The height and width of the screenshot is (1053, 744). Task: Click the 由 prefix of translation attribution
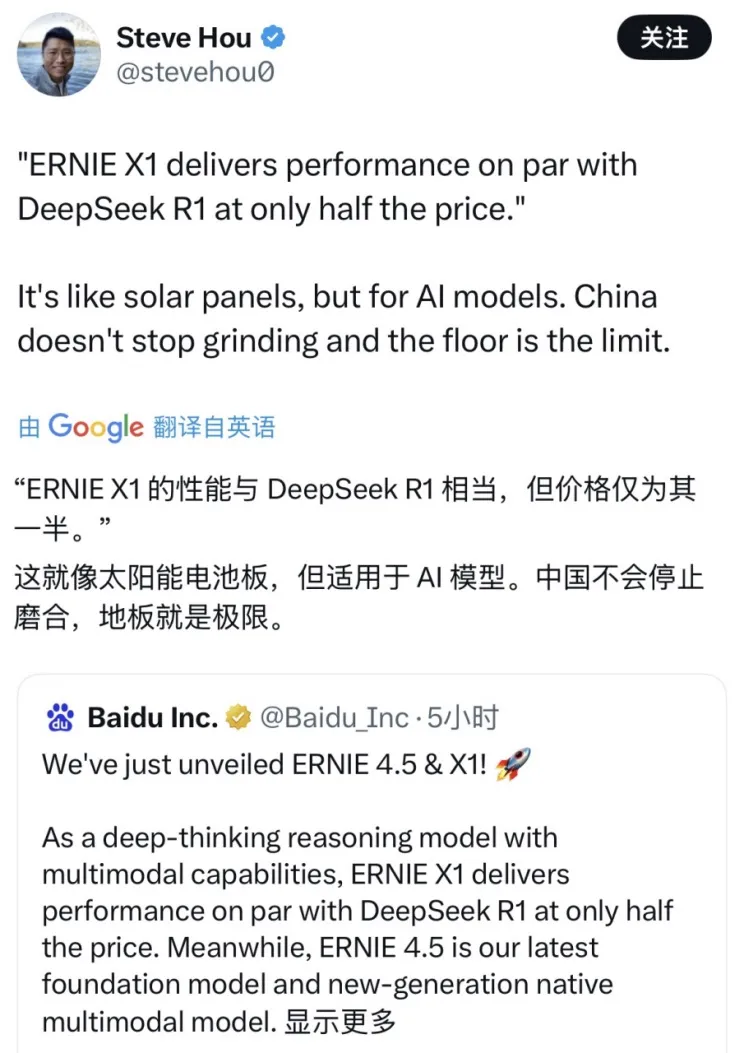tap(30, 427)
